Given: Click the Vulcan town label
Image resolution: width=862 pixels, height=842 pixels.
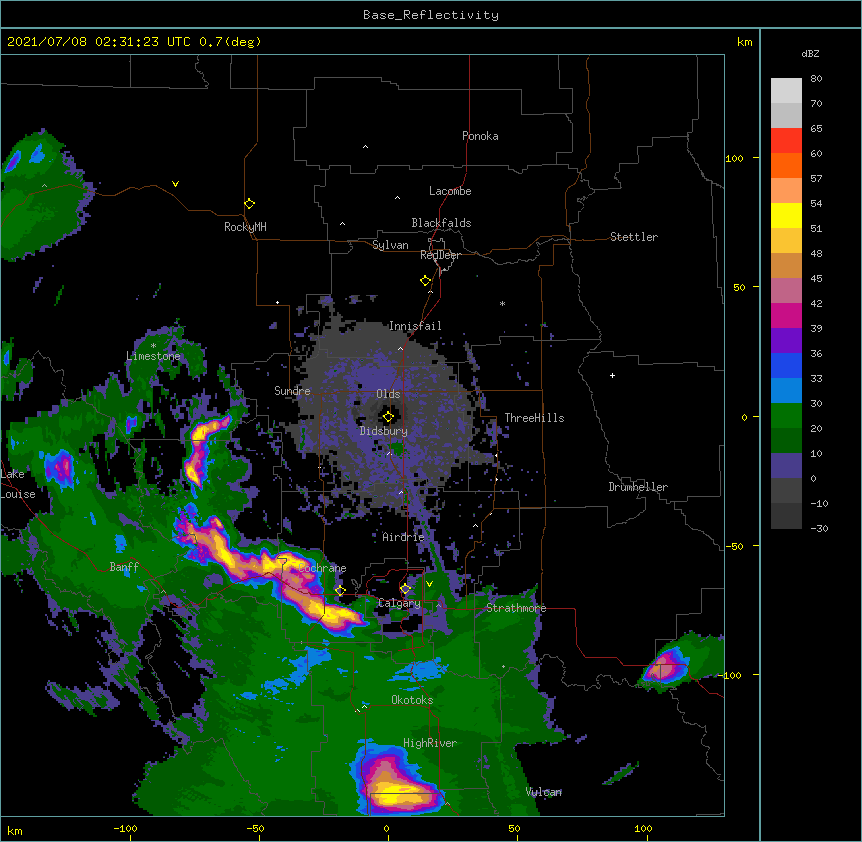Looking at the screenshot, I should [544, 792].
